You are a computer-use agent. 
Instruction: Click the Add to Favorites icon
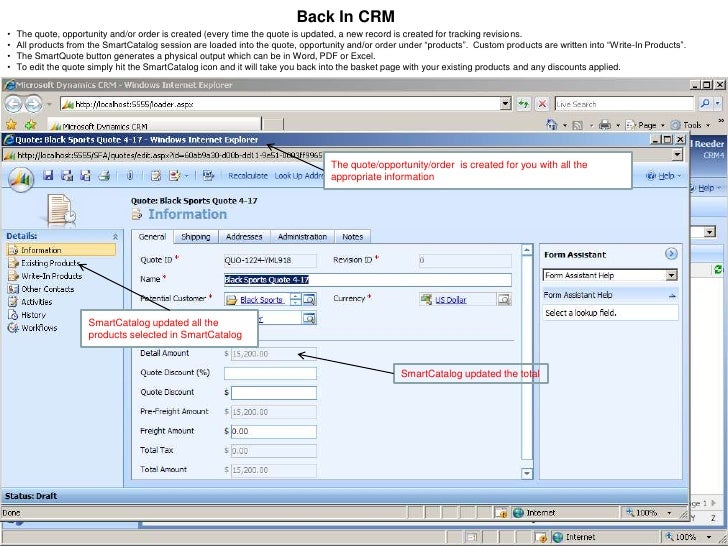pos(31,124)
